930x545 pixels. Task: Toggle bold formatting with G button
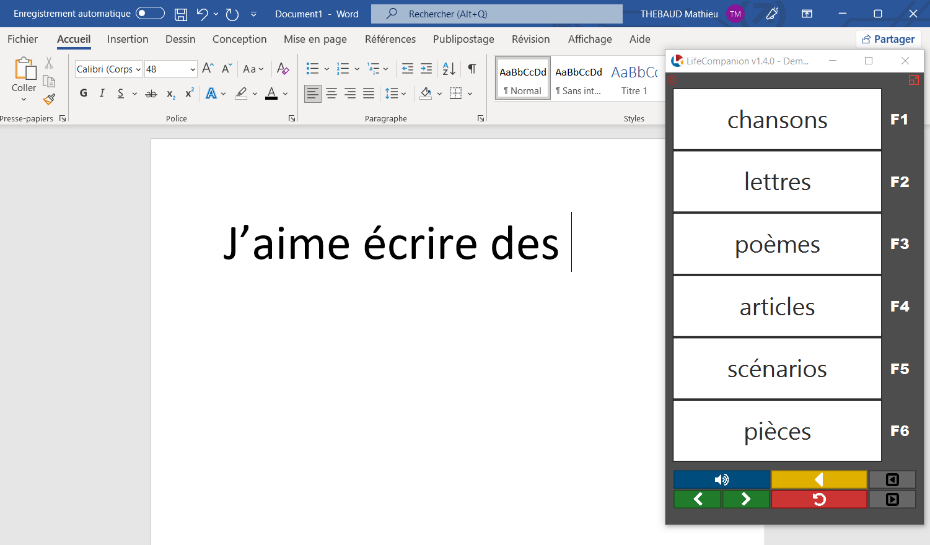83,93
